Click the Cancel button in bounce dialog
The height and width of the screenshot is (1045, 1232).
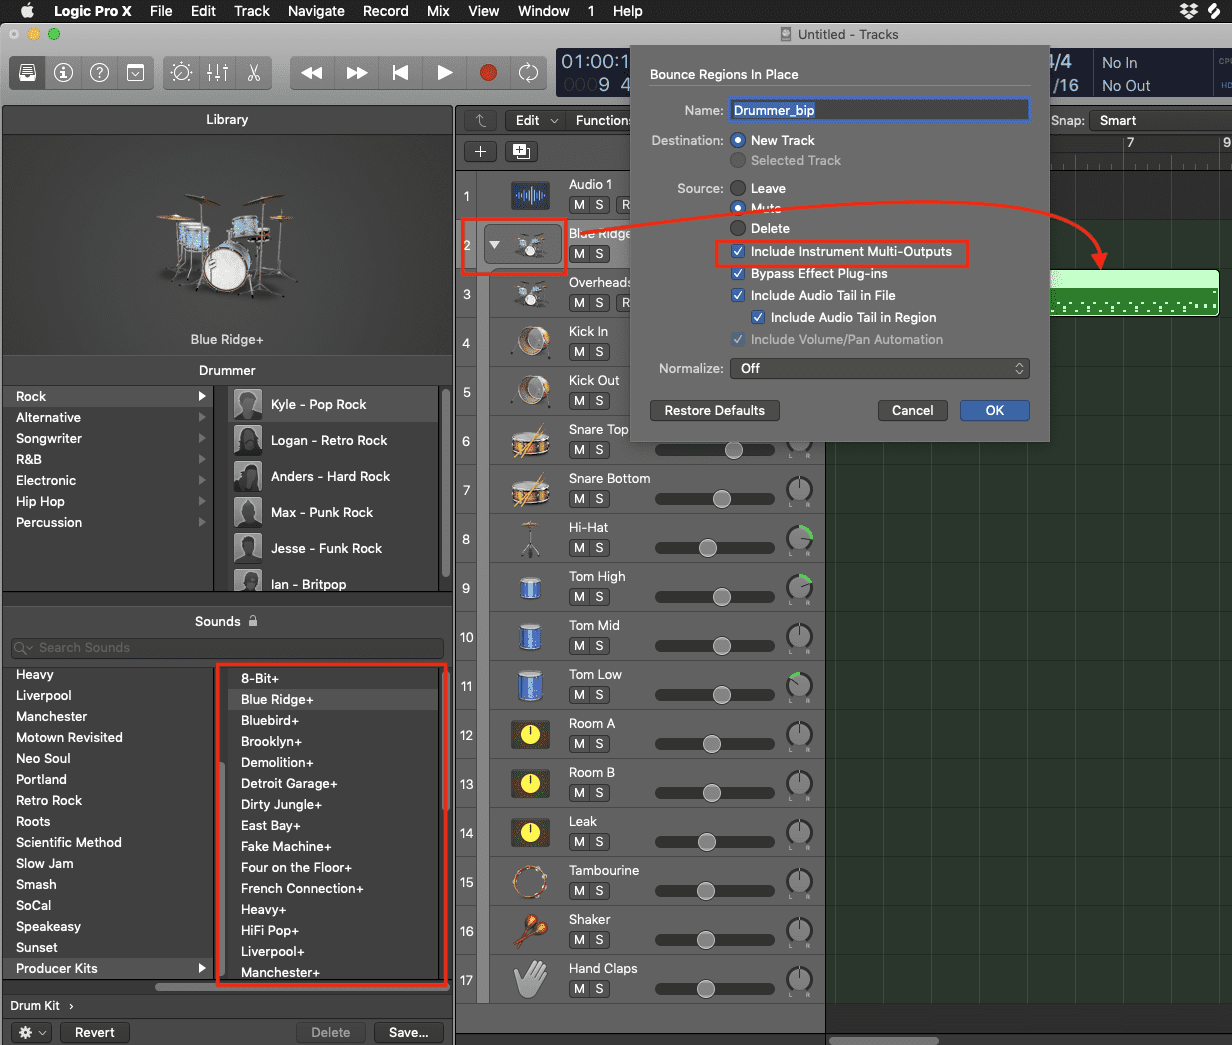[x=913, y=411]
